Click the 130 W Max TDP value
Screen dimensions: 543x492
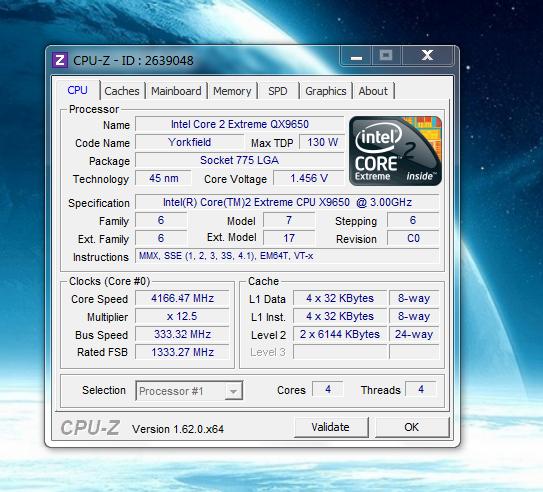coord(322,142)
